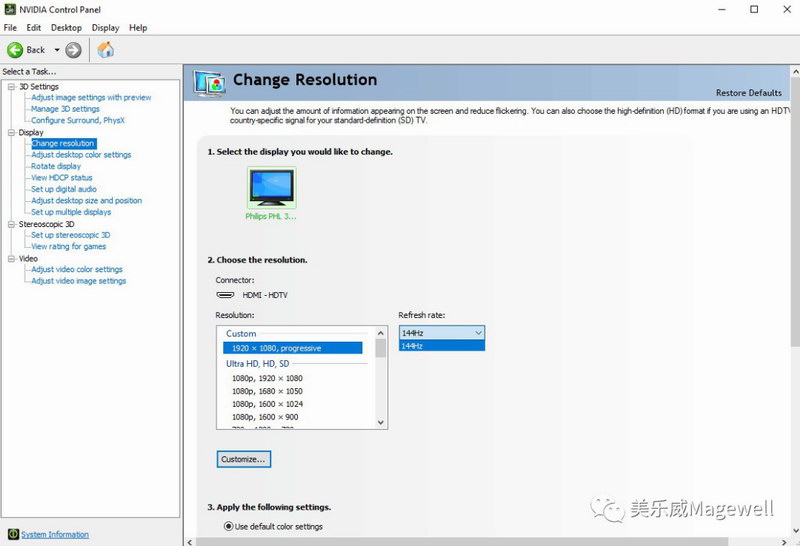Collapse the 3D Settings tree node
The image size is (800, 546).
[11, 87]
